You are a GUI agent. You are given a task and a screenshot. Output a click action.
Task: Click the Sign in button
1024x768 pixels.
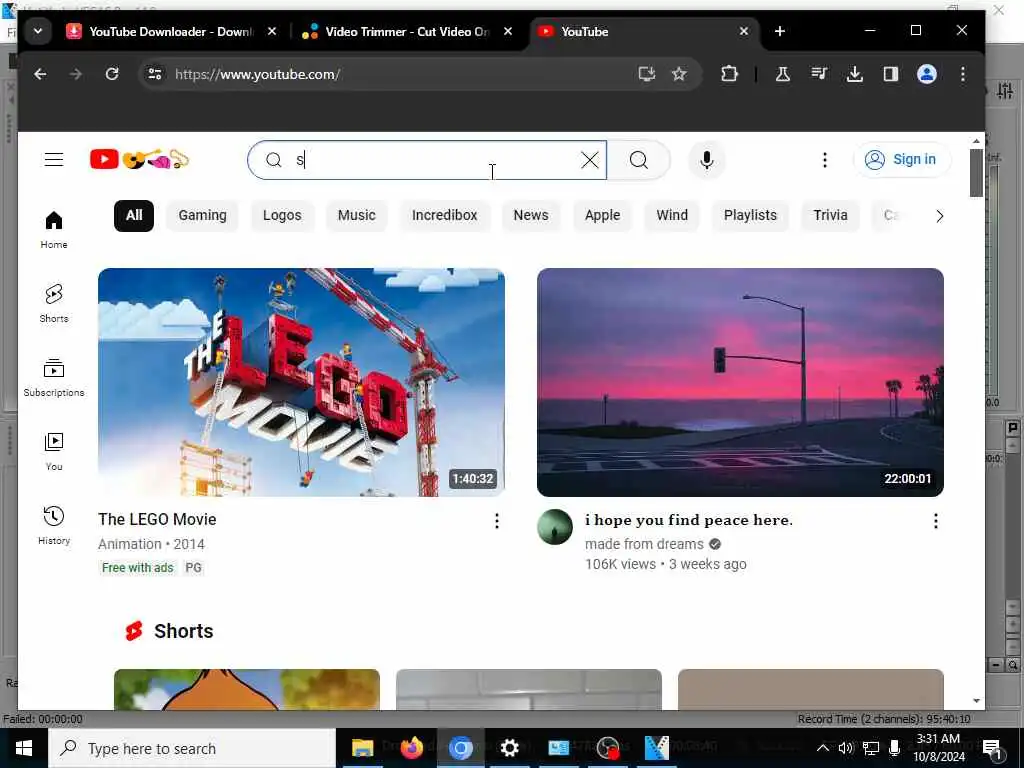click(902, 159)
